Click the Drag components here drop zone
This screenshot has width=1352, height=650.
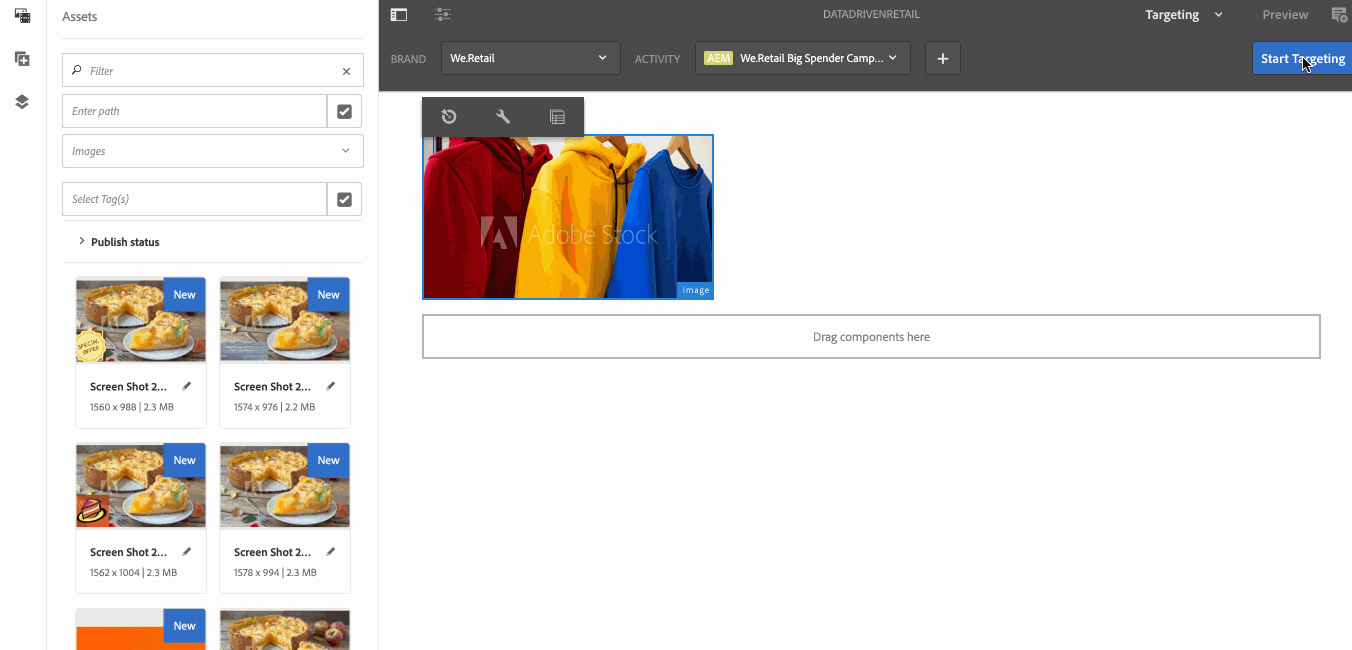pos(871,337)
